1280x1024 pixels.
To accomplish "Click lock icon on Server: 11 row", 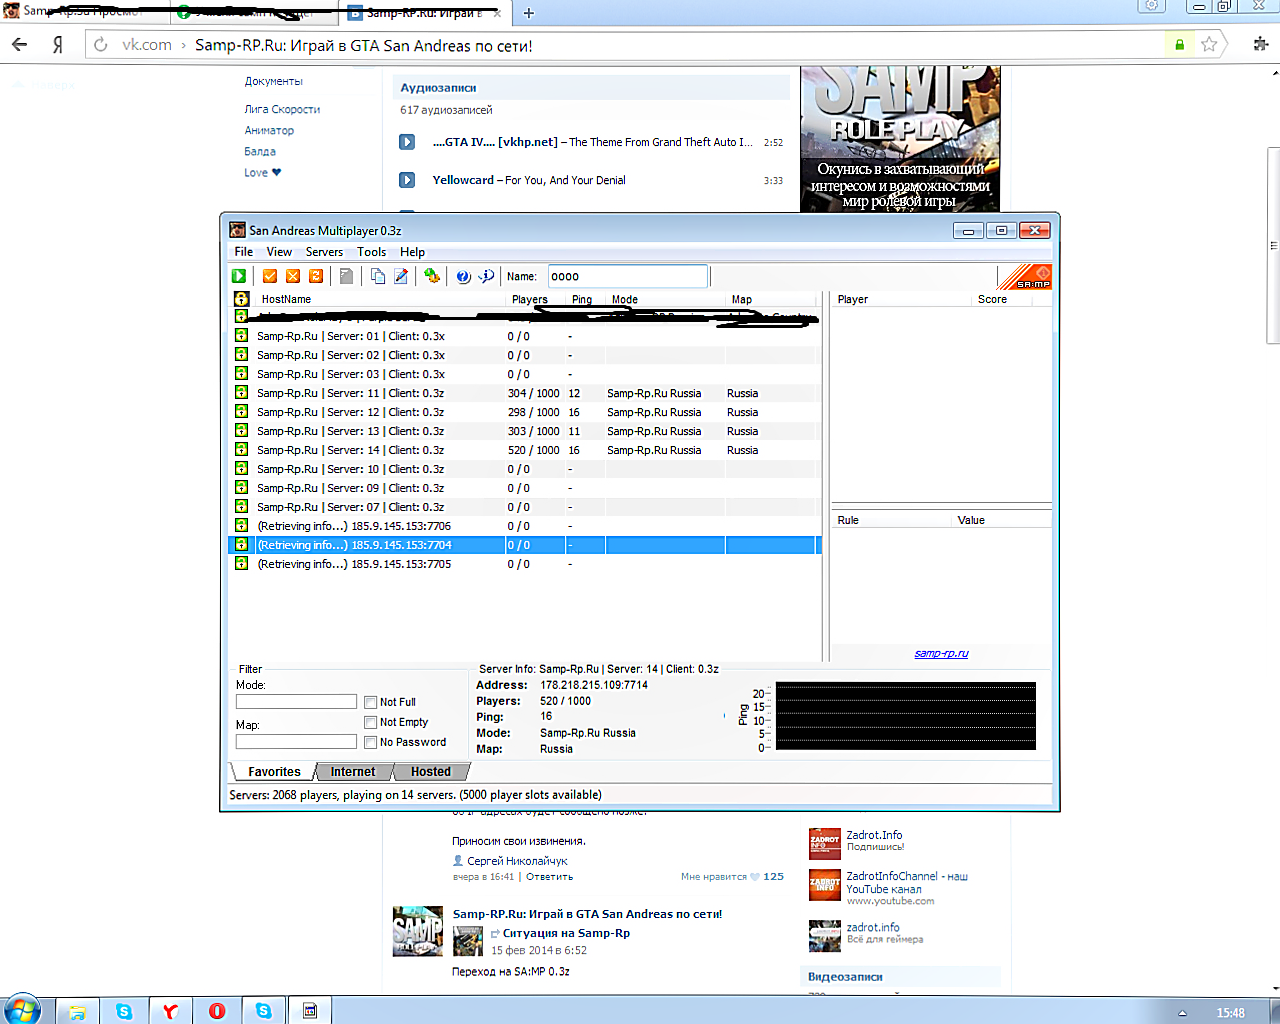I will (241, 393).
